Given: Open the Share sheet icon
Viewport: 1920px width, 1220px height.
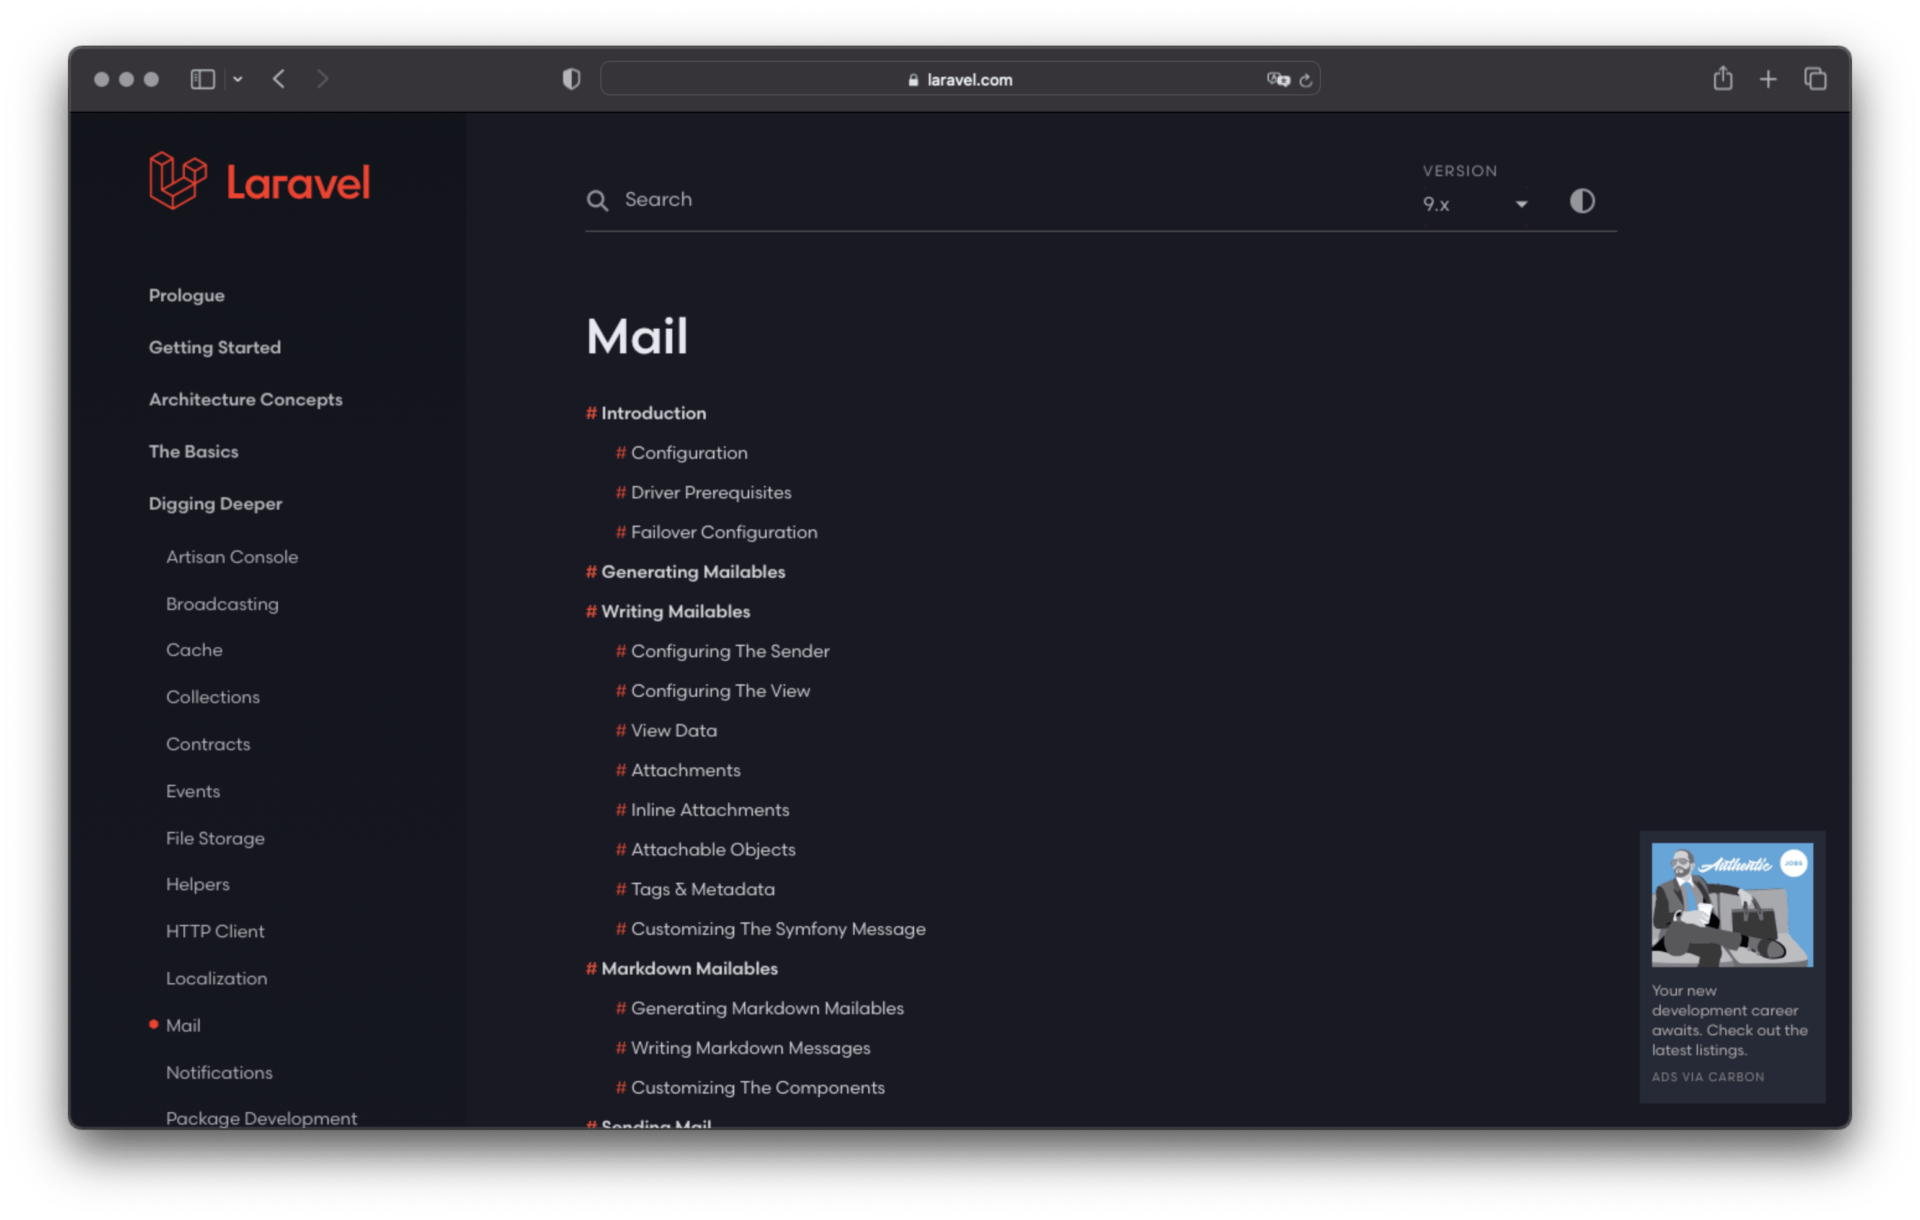Looking at the screenshot, I should tap(1722, 79).
